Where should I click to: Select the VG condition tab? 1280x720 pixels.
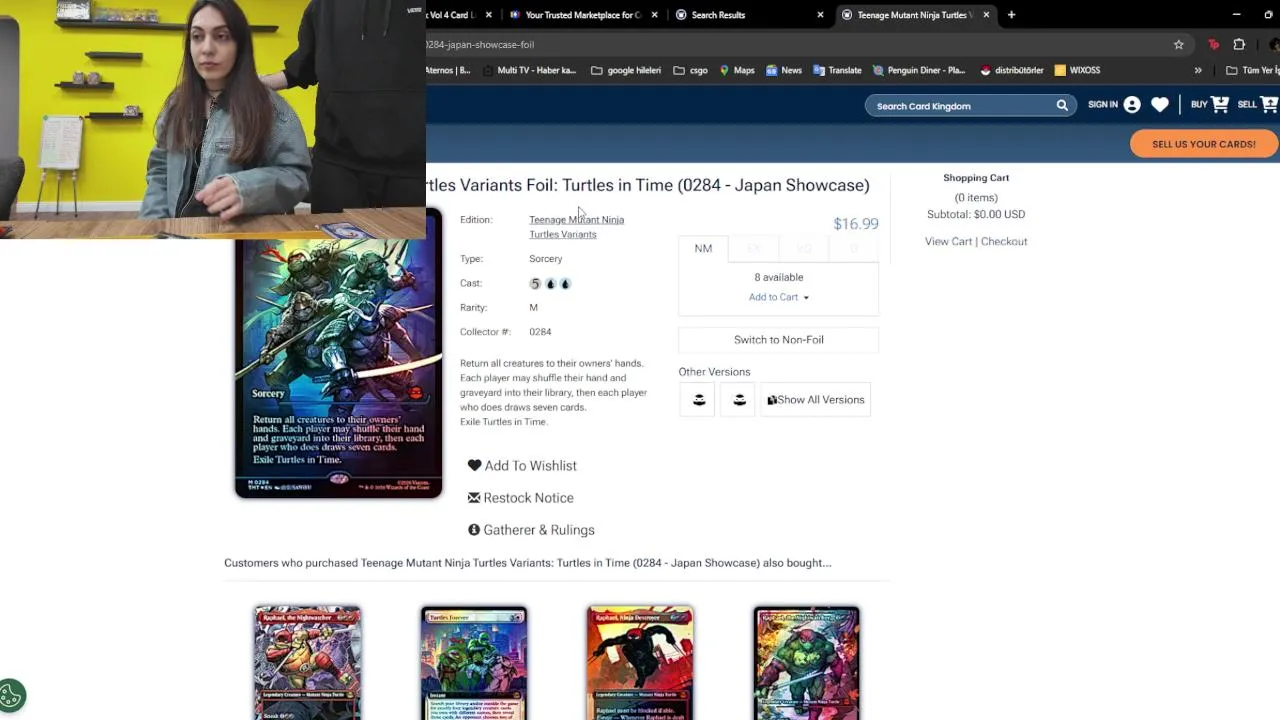[x=804, y=249]
